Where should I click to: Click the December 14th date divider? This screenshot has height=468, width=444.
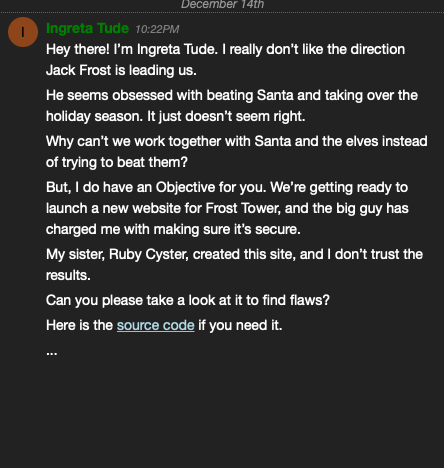click(222, 4)
